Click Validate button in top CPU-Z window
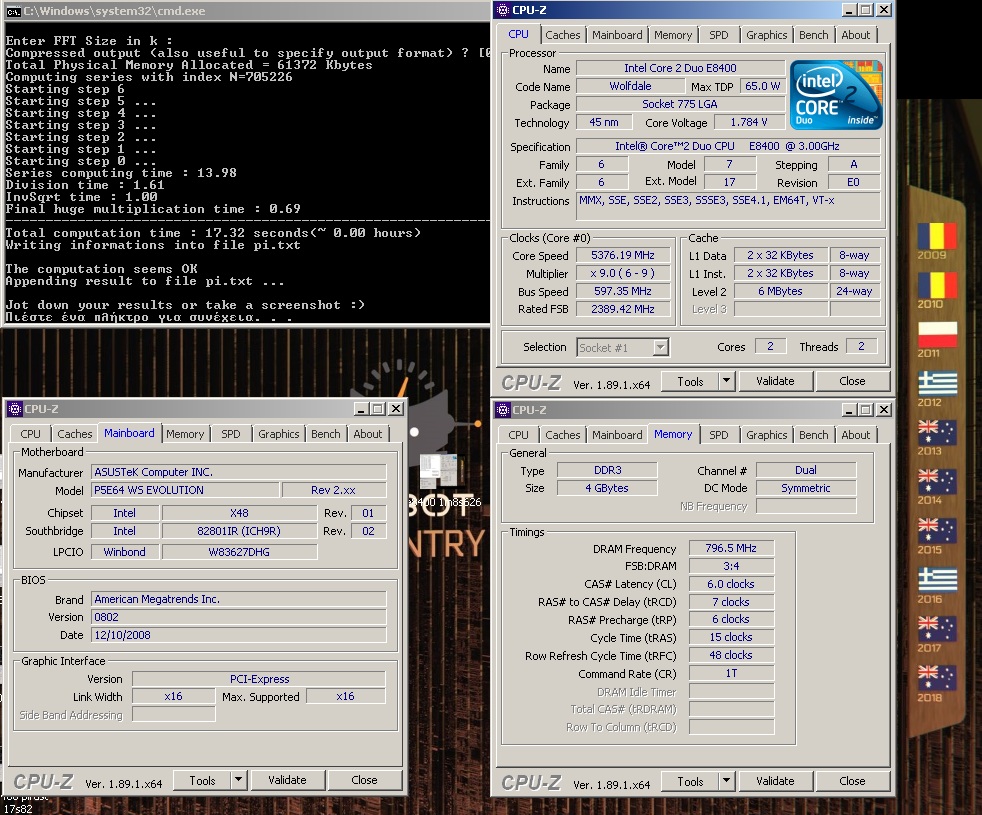This screenshot has width=982, height=815. coord(775,381)
